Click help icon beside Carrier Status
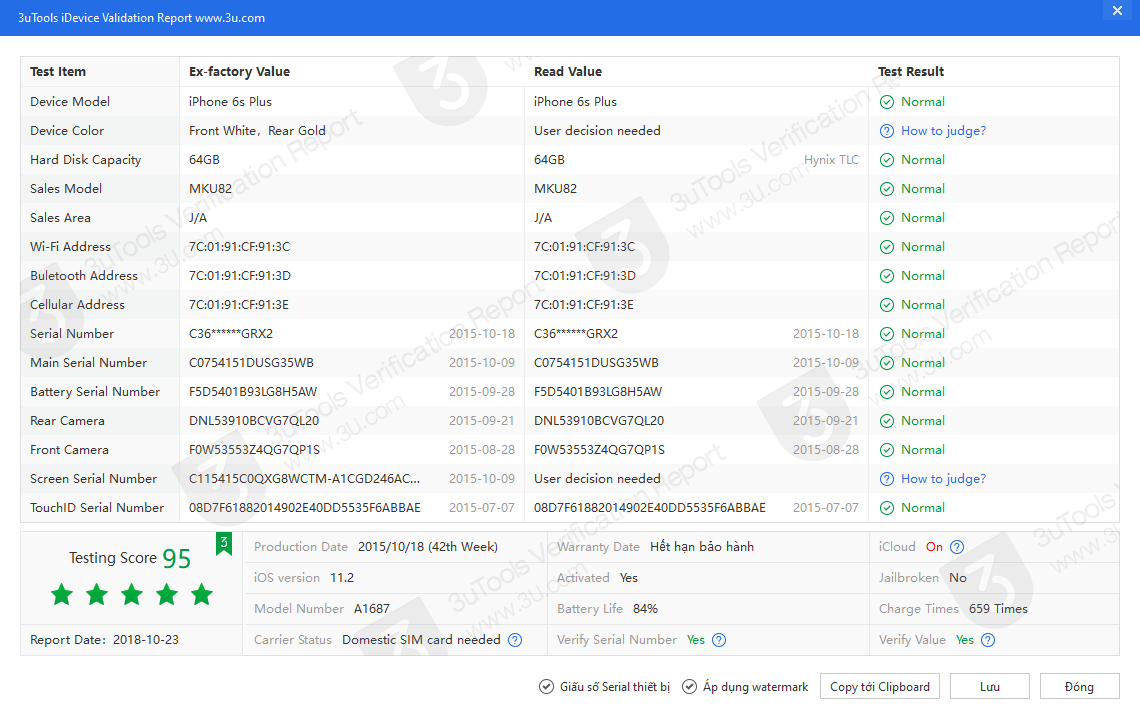Image resolution: width=1140 pixels, height=720 pixels. click(x=515, y=640)
